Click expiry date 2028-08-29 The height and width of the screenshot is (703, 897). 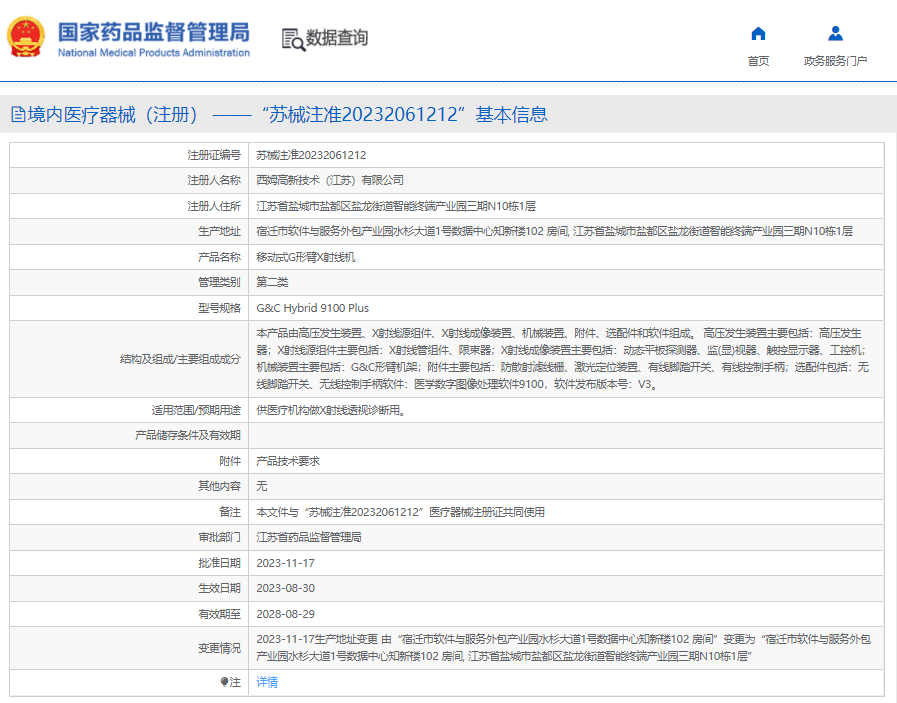(285, 614)
